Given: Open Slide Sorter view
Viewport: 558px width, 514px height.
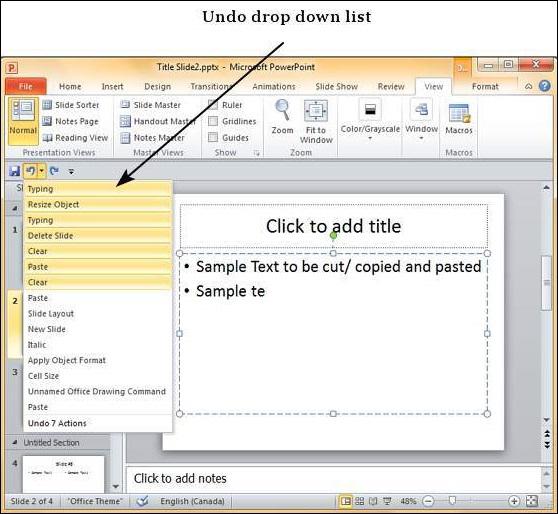Looking at the screenshot, I should click(71, 105).
